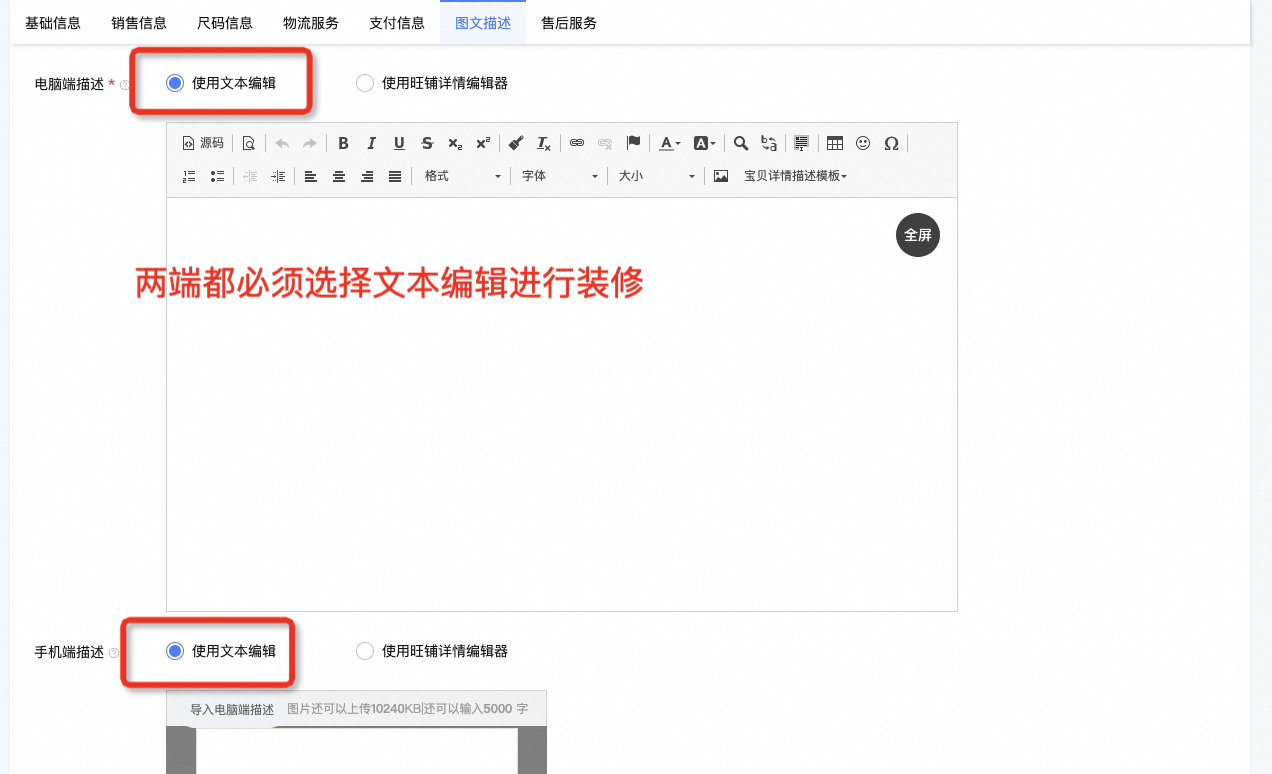
Task: Justify text alignment
Action: pos(395,176)
